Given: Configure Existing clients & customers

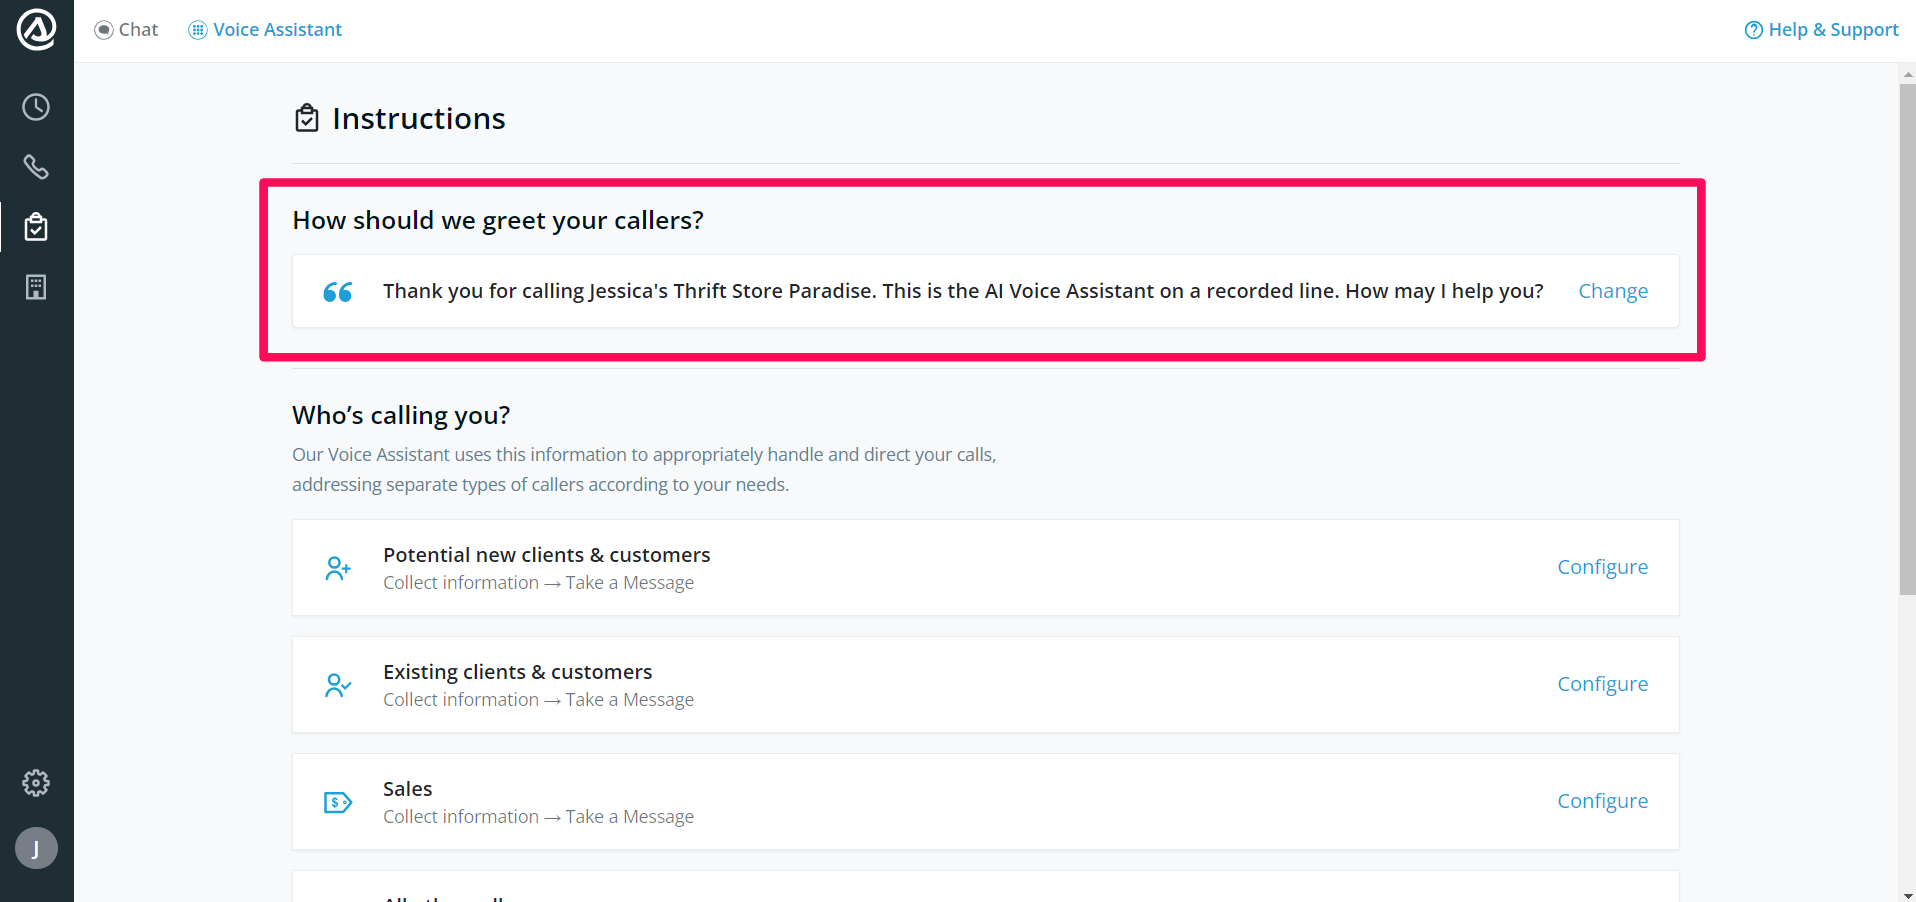Looking at the screenshot, I should [x=1602, y=684].
